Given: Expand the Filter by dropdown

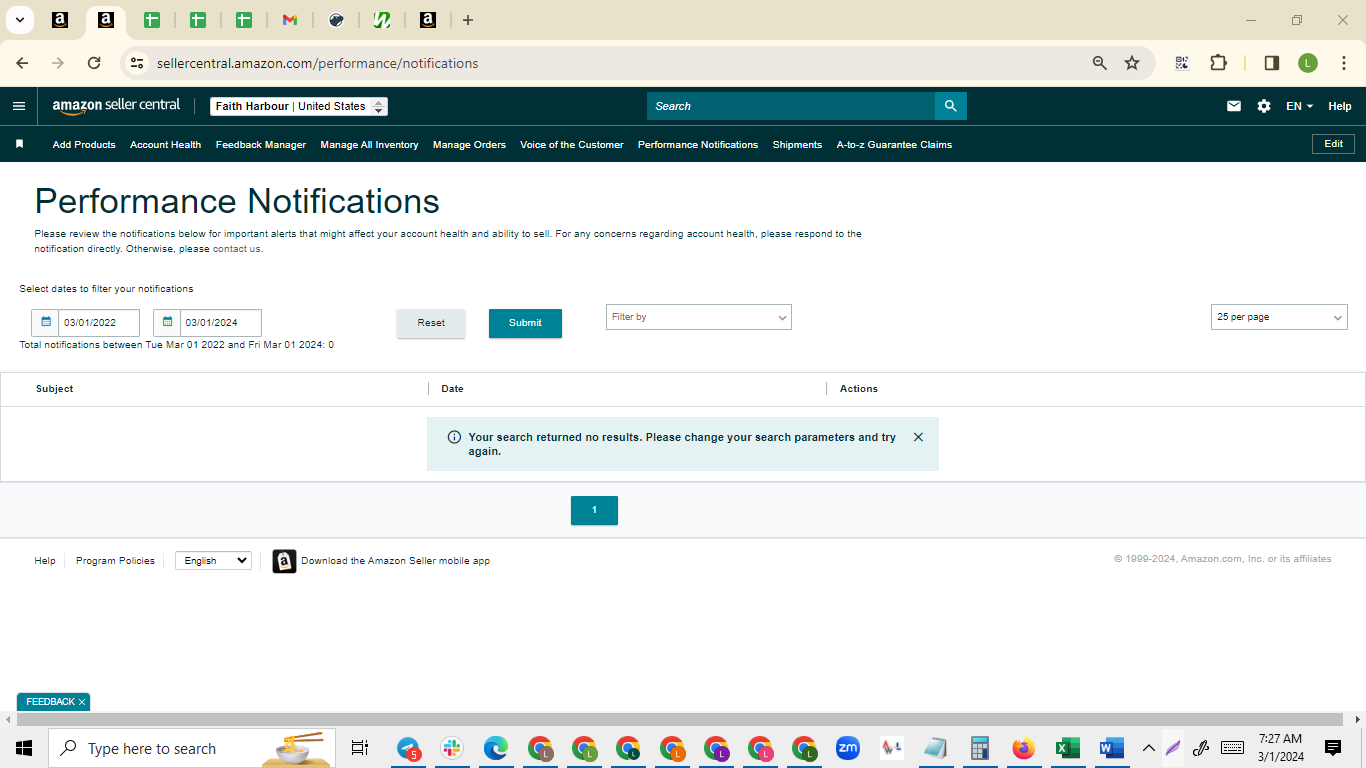Looking at the screenshot, I should click(x=699, y=317).
